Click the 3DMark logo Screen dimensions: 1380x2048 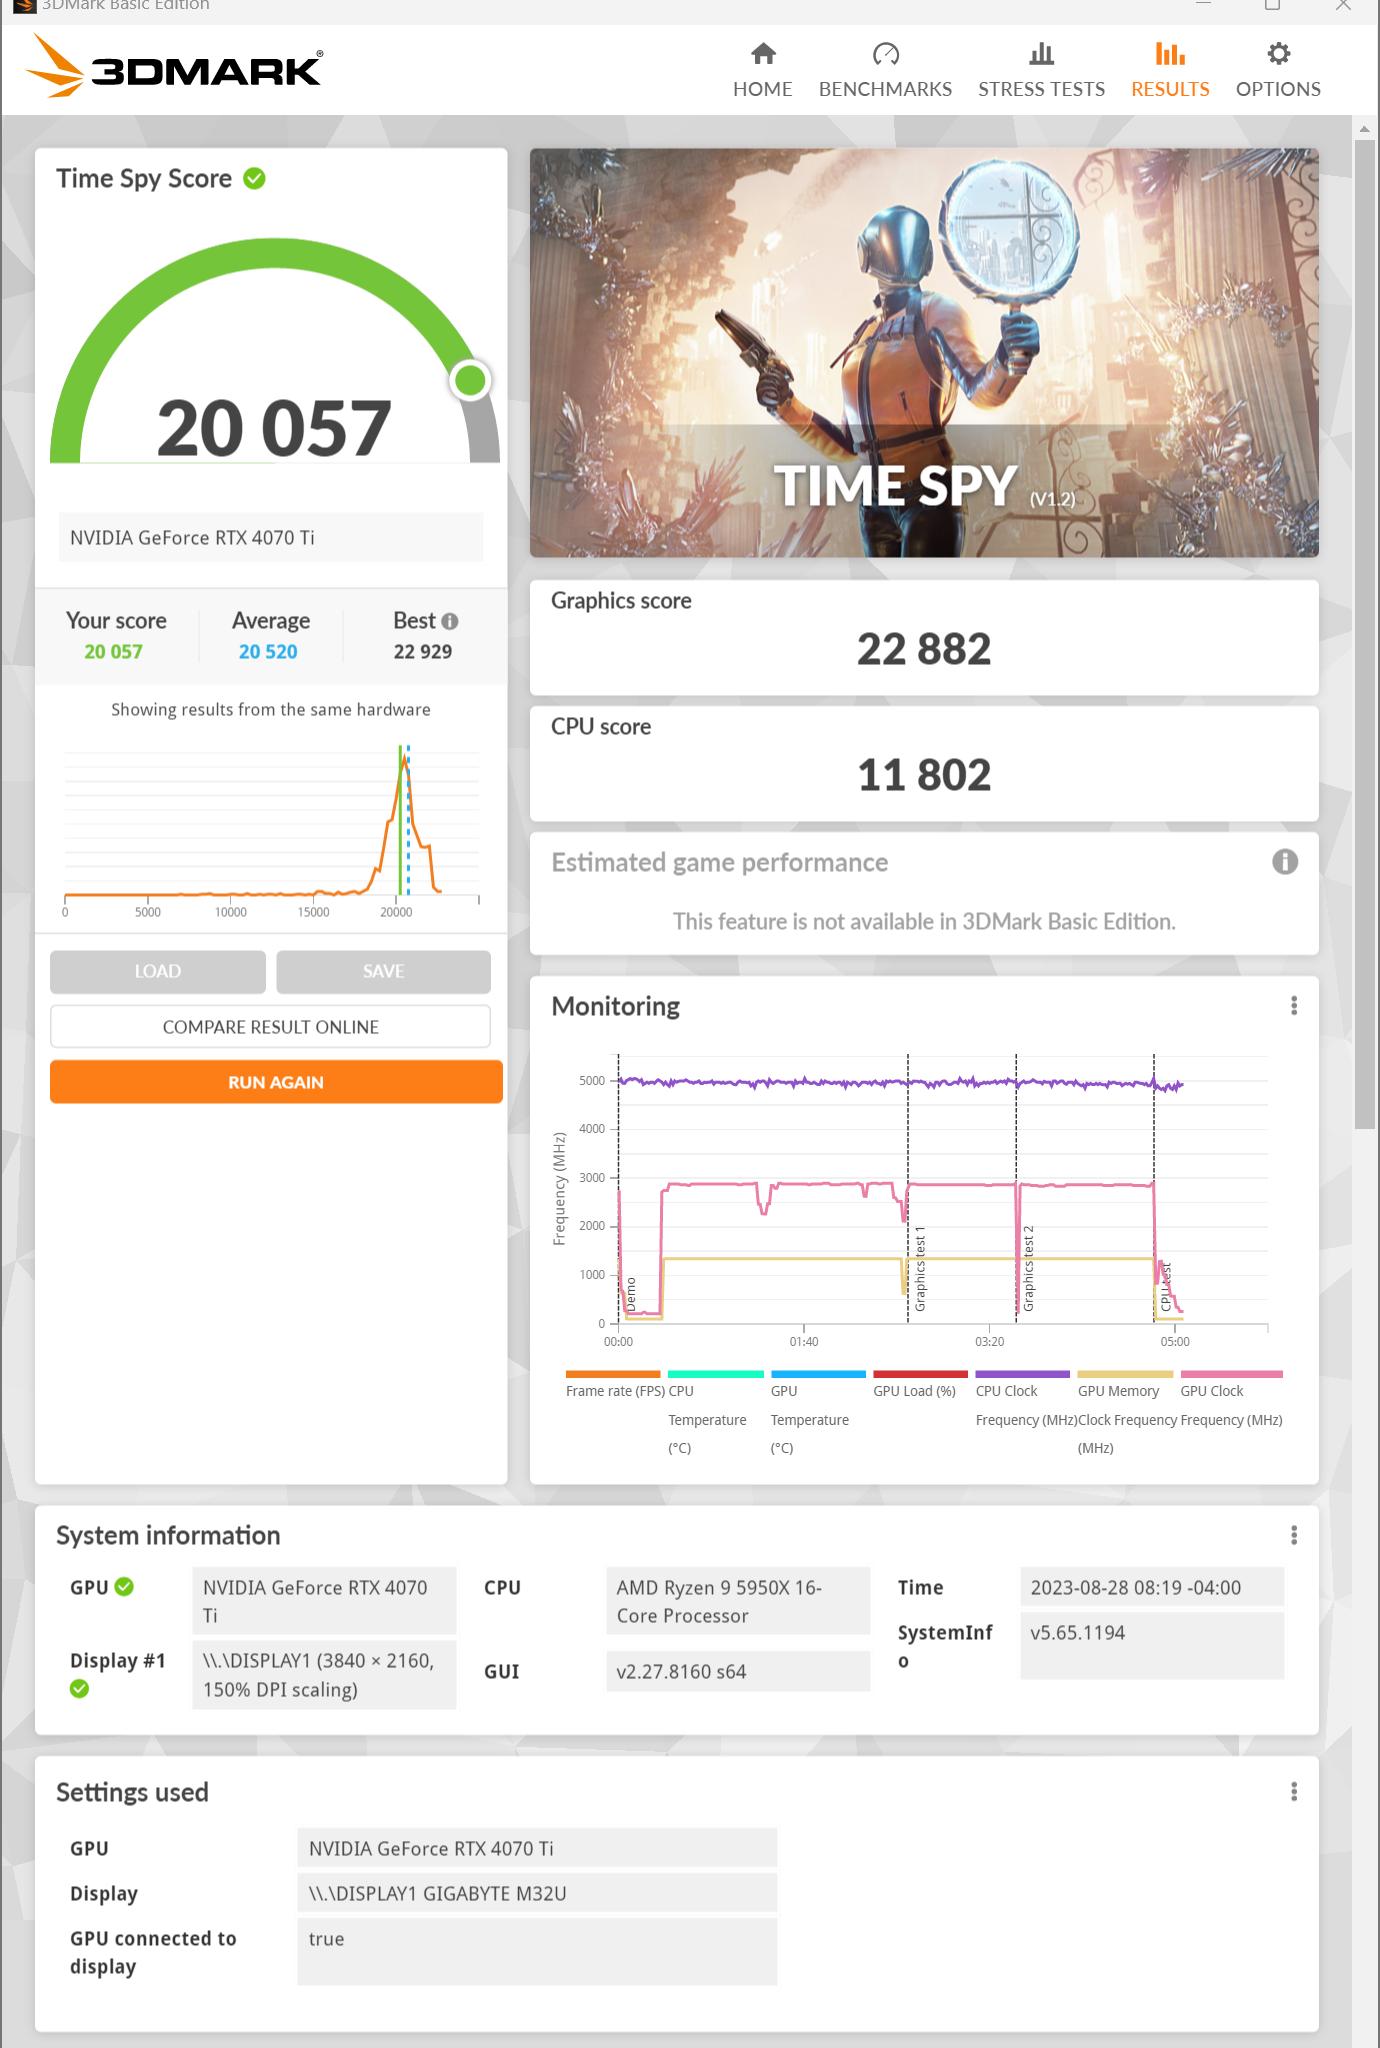(x=174, y=66)
